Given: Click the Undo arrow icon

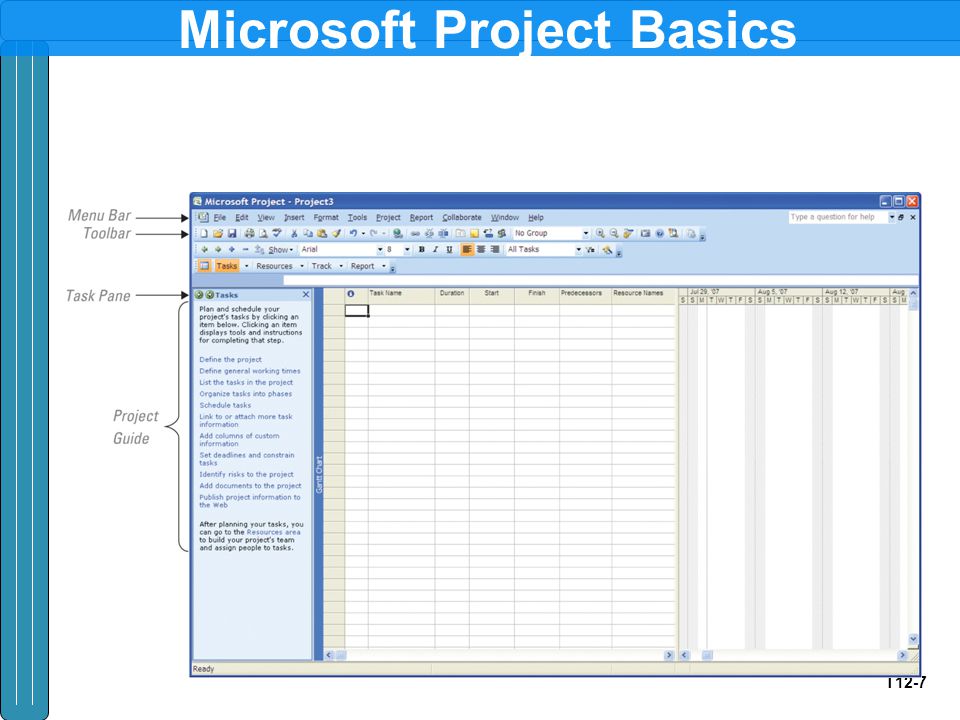Looking at the screenshot, I should [353, 233].
